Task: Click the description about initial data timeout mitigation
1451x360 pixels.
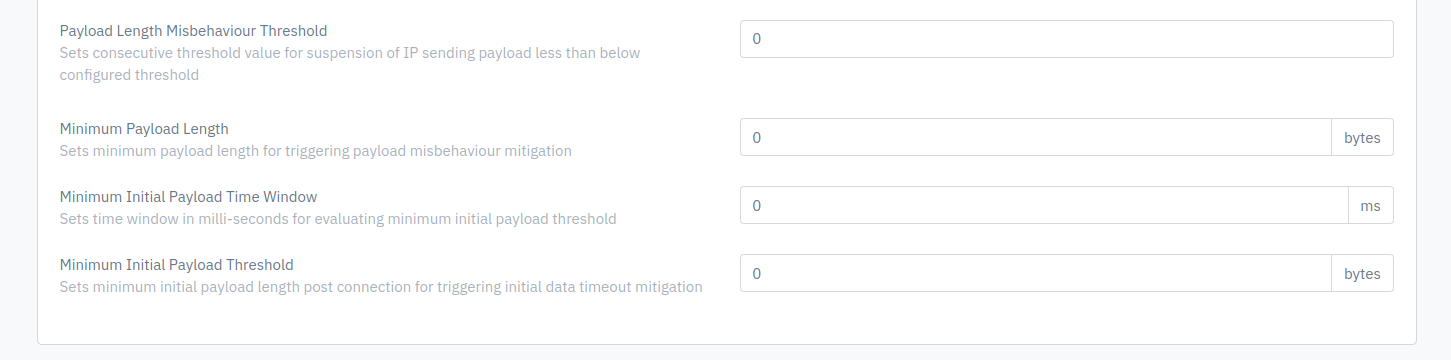Action: coord(381,287)
